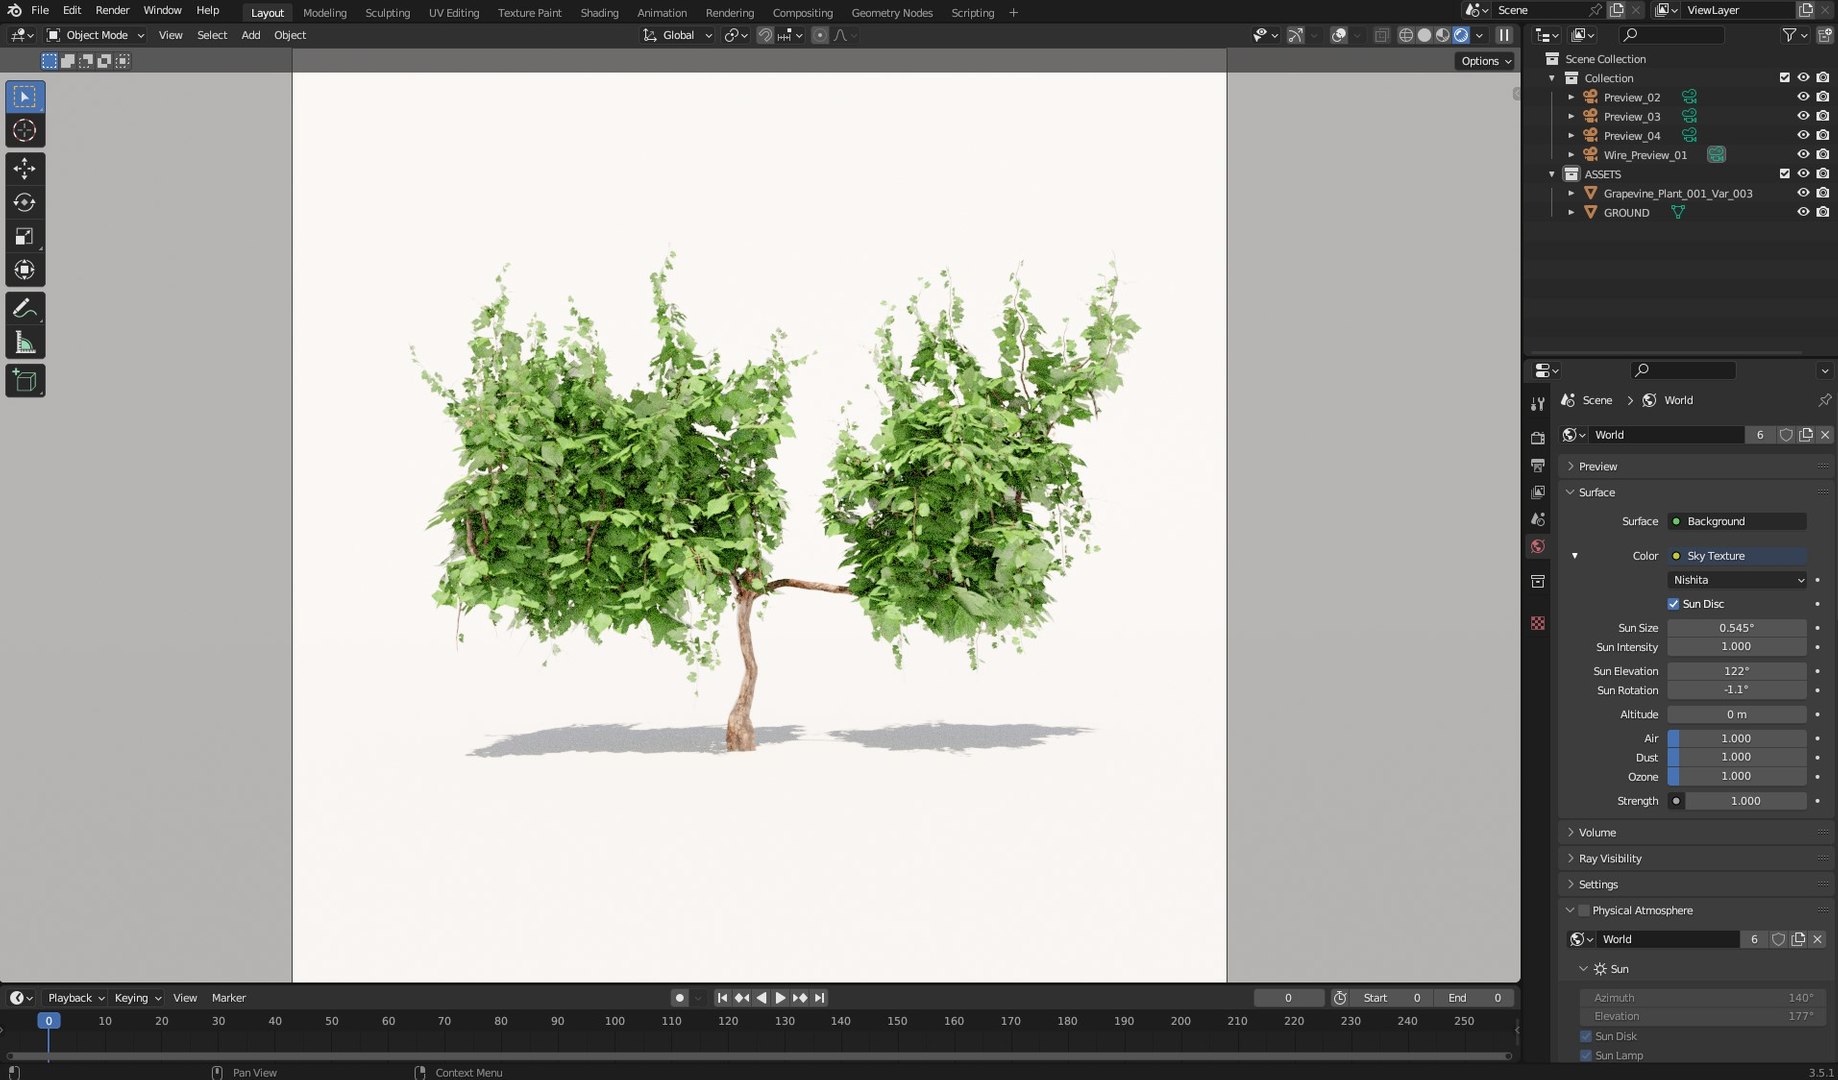Open the Object Mode dropdown
The image size is (1838, 1080).
click(96, 35)
